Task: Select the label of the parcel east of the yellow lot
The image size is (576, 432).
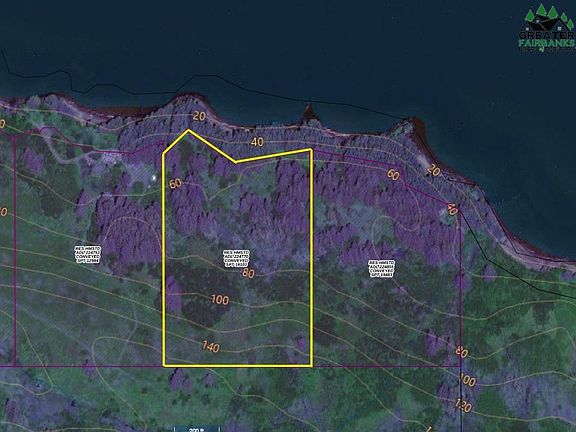Action: [382, 269]
